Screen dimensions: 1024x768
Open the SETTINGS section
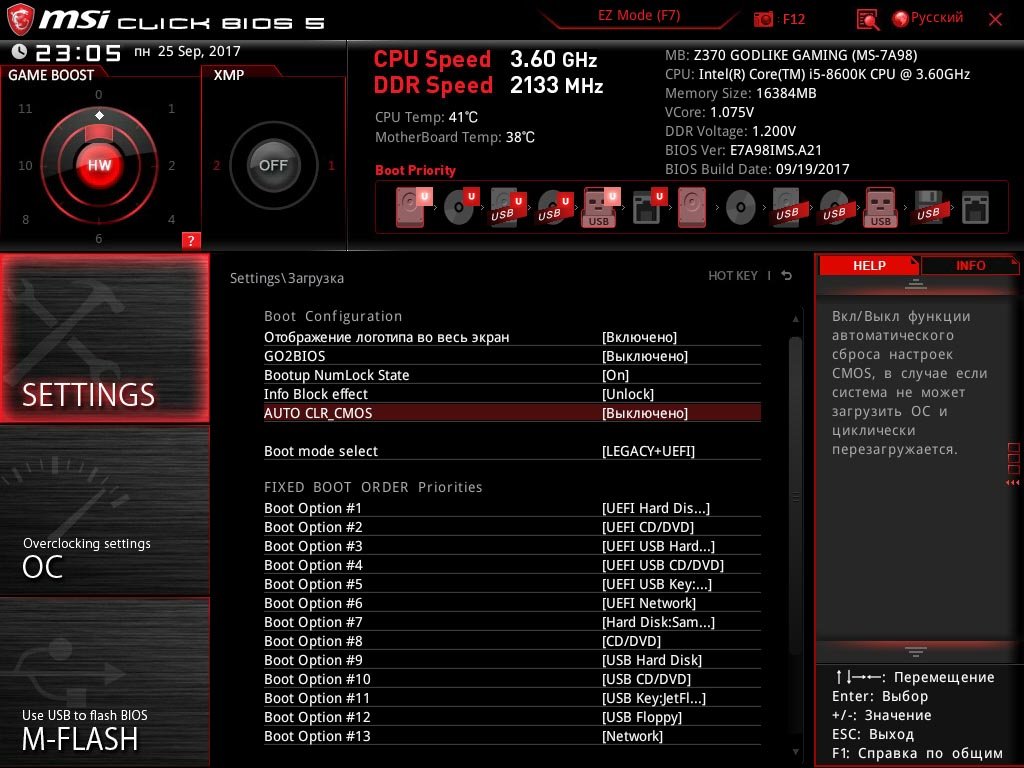click(x=104, y=338)
